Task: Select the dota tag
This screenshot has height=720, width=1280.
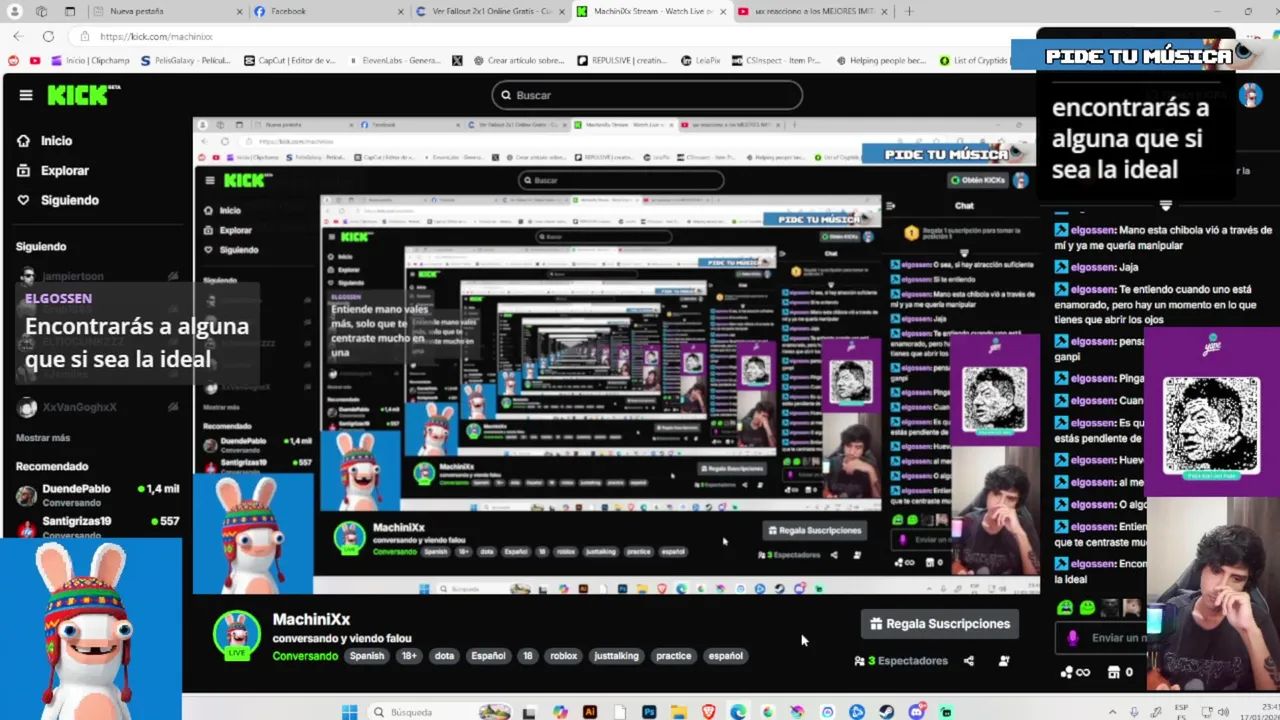Action: [444, 656]
